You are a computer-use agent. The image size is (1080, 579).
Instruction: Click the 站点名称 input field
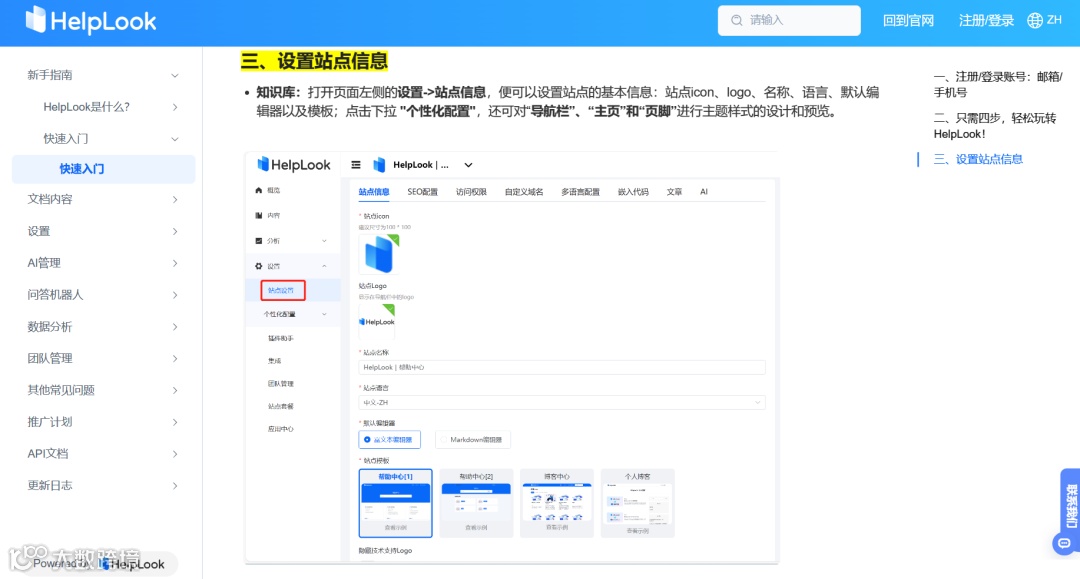tap(560, 367)
